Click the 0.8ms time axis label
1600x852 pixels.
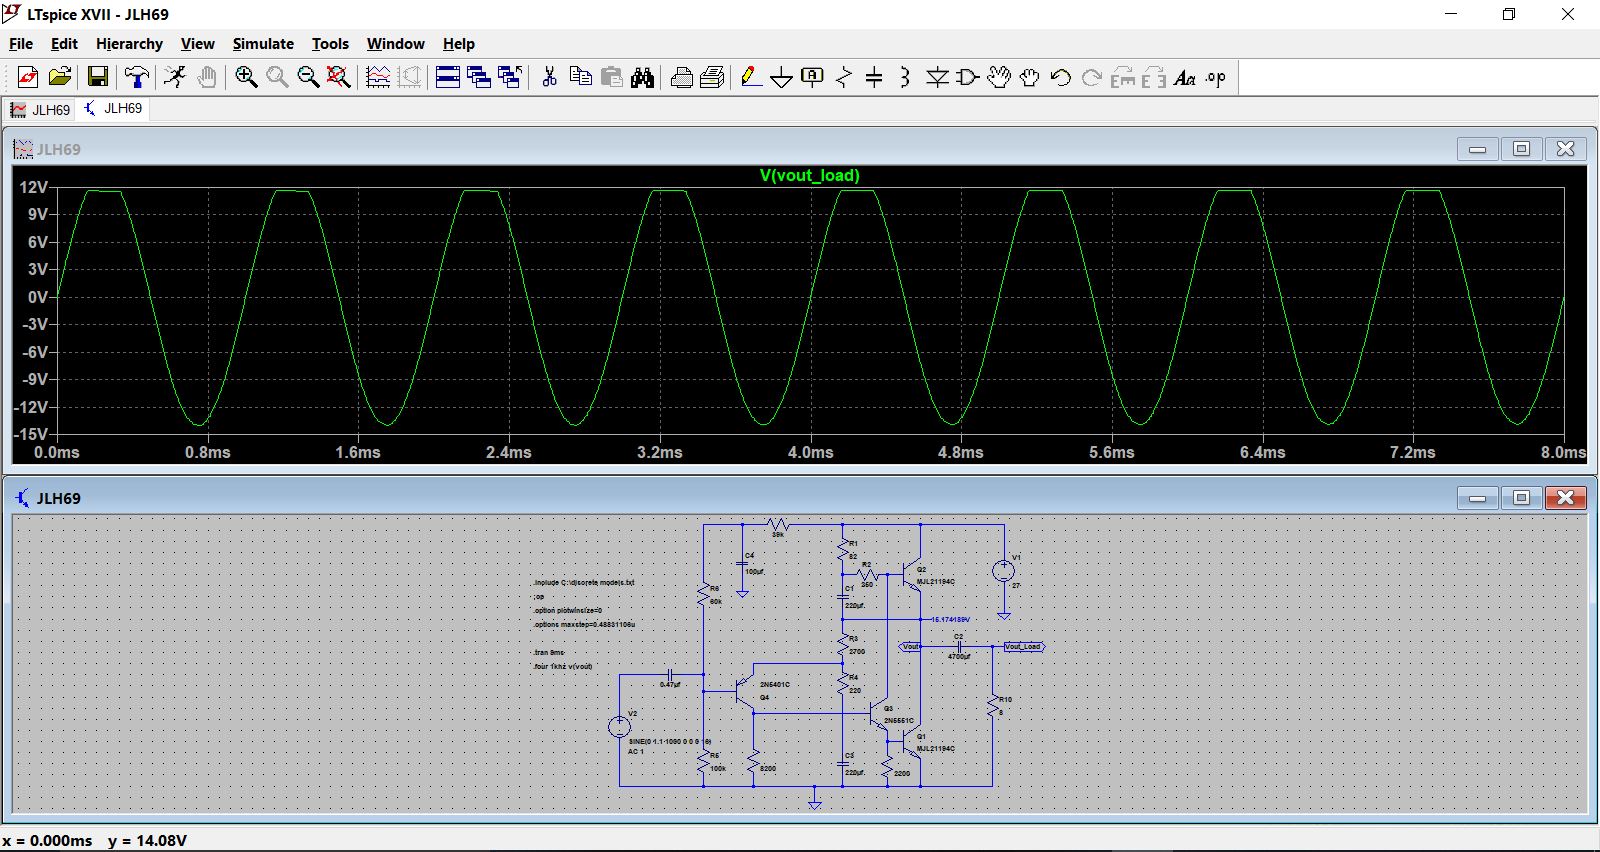point(207,452)
